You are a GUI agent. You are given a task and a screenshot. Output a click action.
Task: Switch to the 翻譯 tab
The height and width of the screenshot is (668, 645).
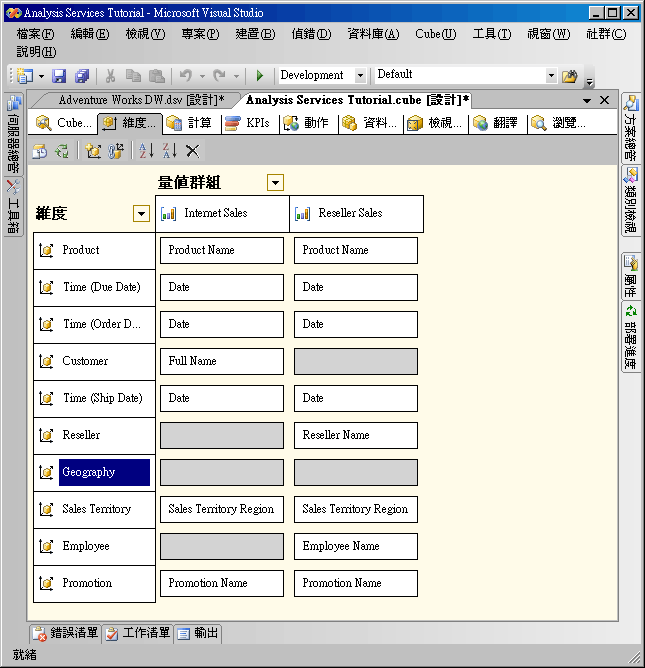coord(498,124)
